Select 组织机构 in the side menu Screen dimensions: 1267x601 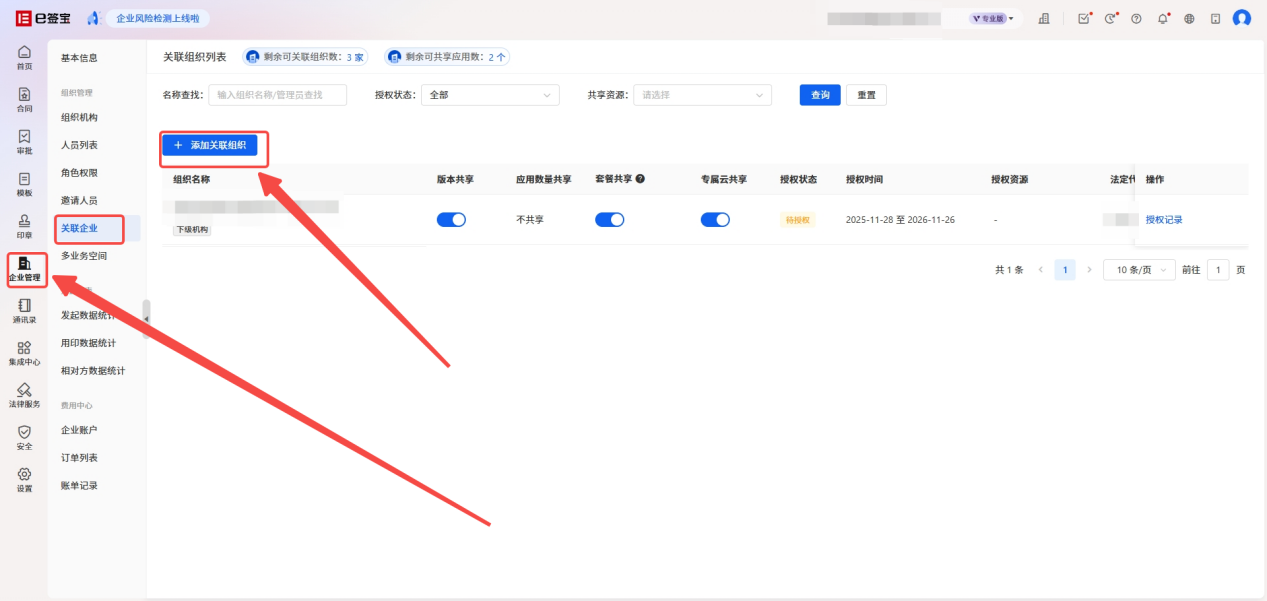click(x=79, y=117)
